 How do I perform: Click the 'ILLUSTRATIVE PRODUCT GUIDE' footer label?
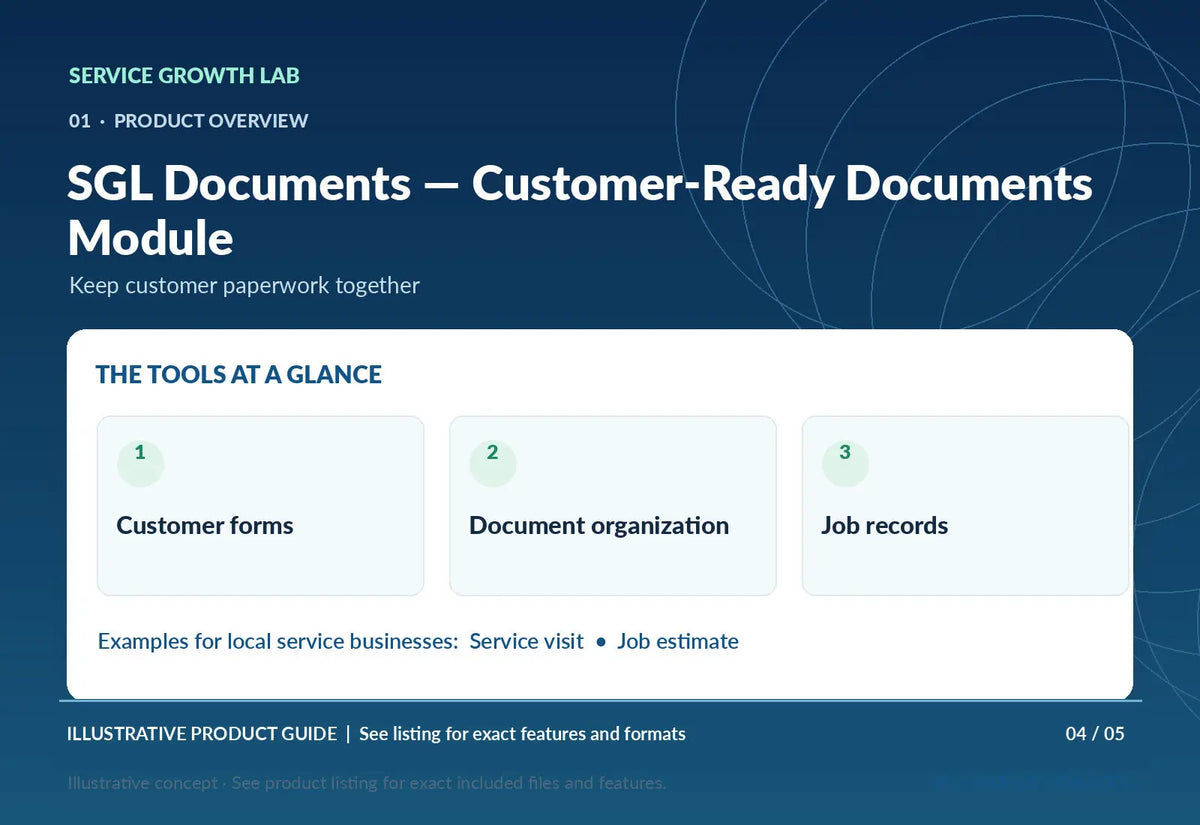point(202,734)
